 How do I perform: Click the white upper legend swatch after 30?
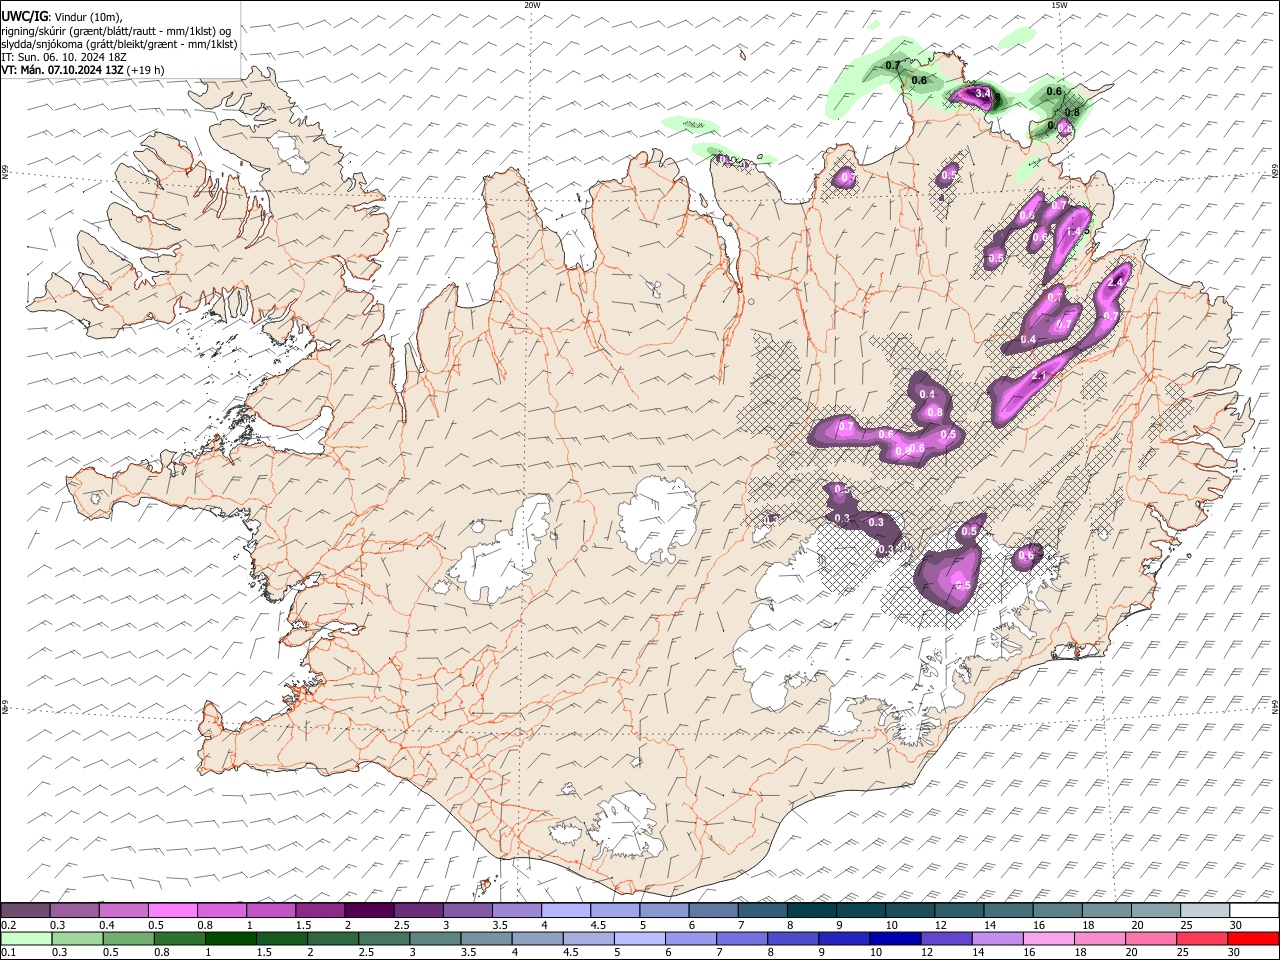[1254, 910]
